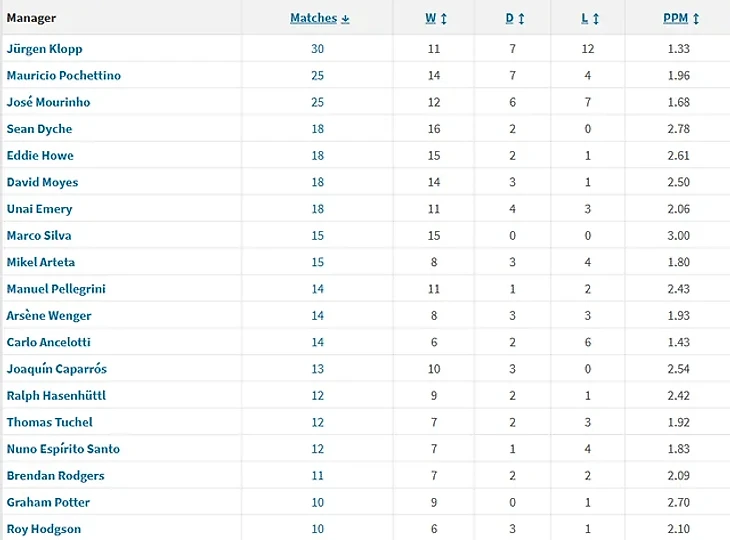Sort table by D column header
This screenshot has height=540, width=730.
[x=515, y=18]
